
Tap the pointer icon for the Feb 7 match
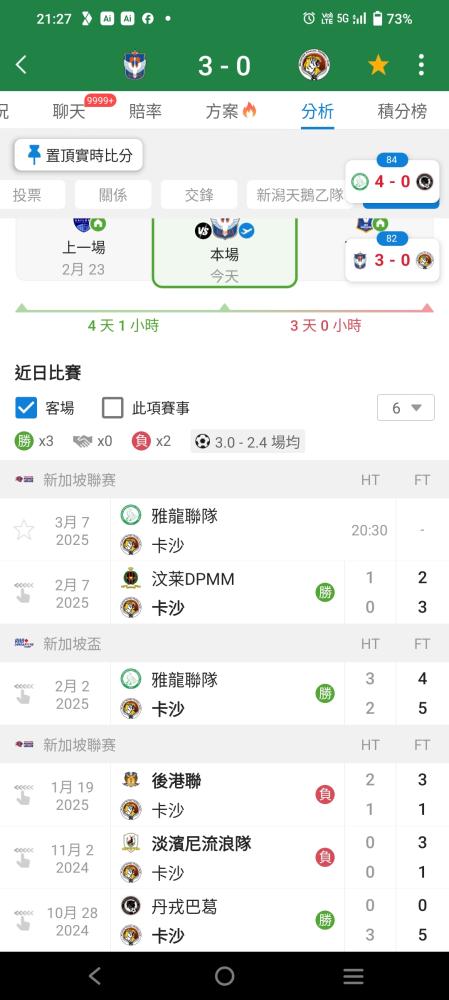[24, 592]
